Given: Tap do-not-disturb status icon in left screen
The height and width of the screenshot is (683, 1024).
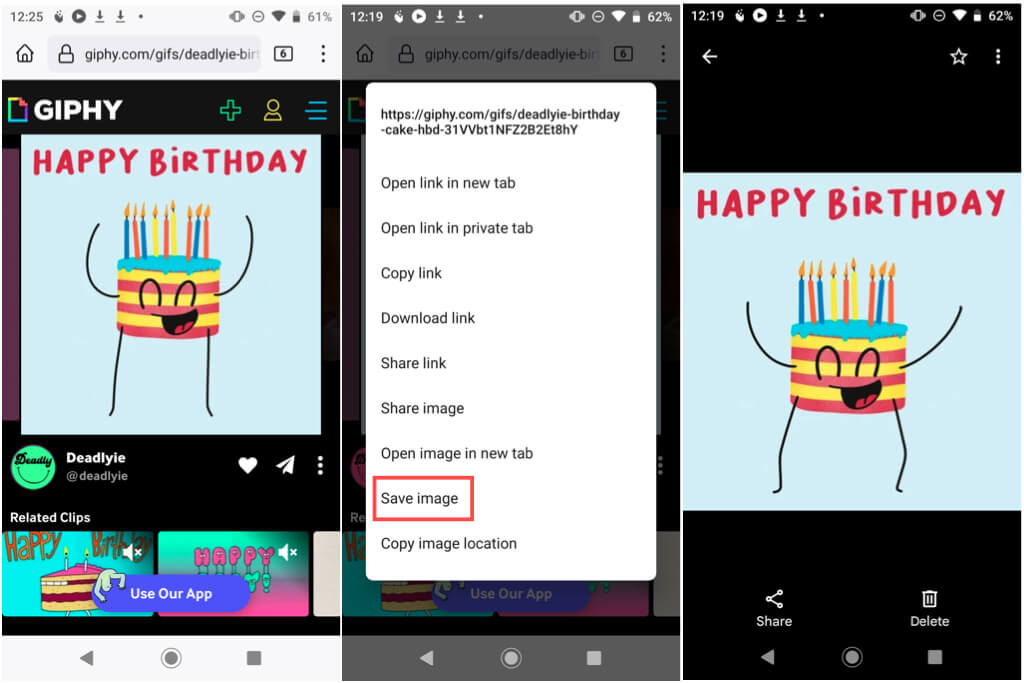Looking at the screenshot, I should tap(258, 16).
